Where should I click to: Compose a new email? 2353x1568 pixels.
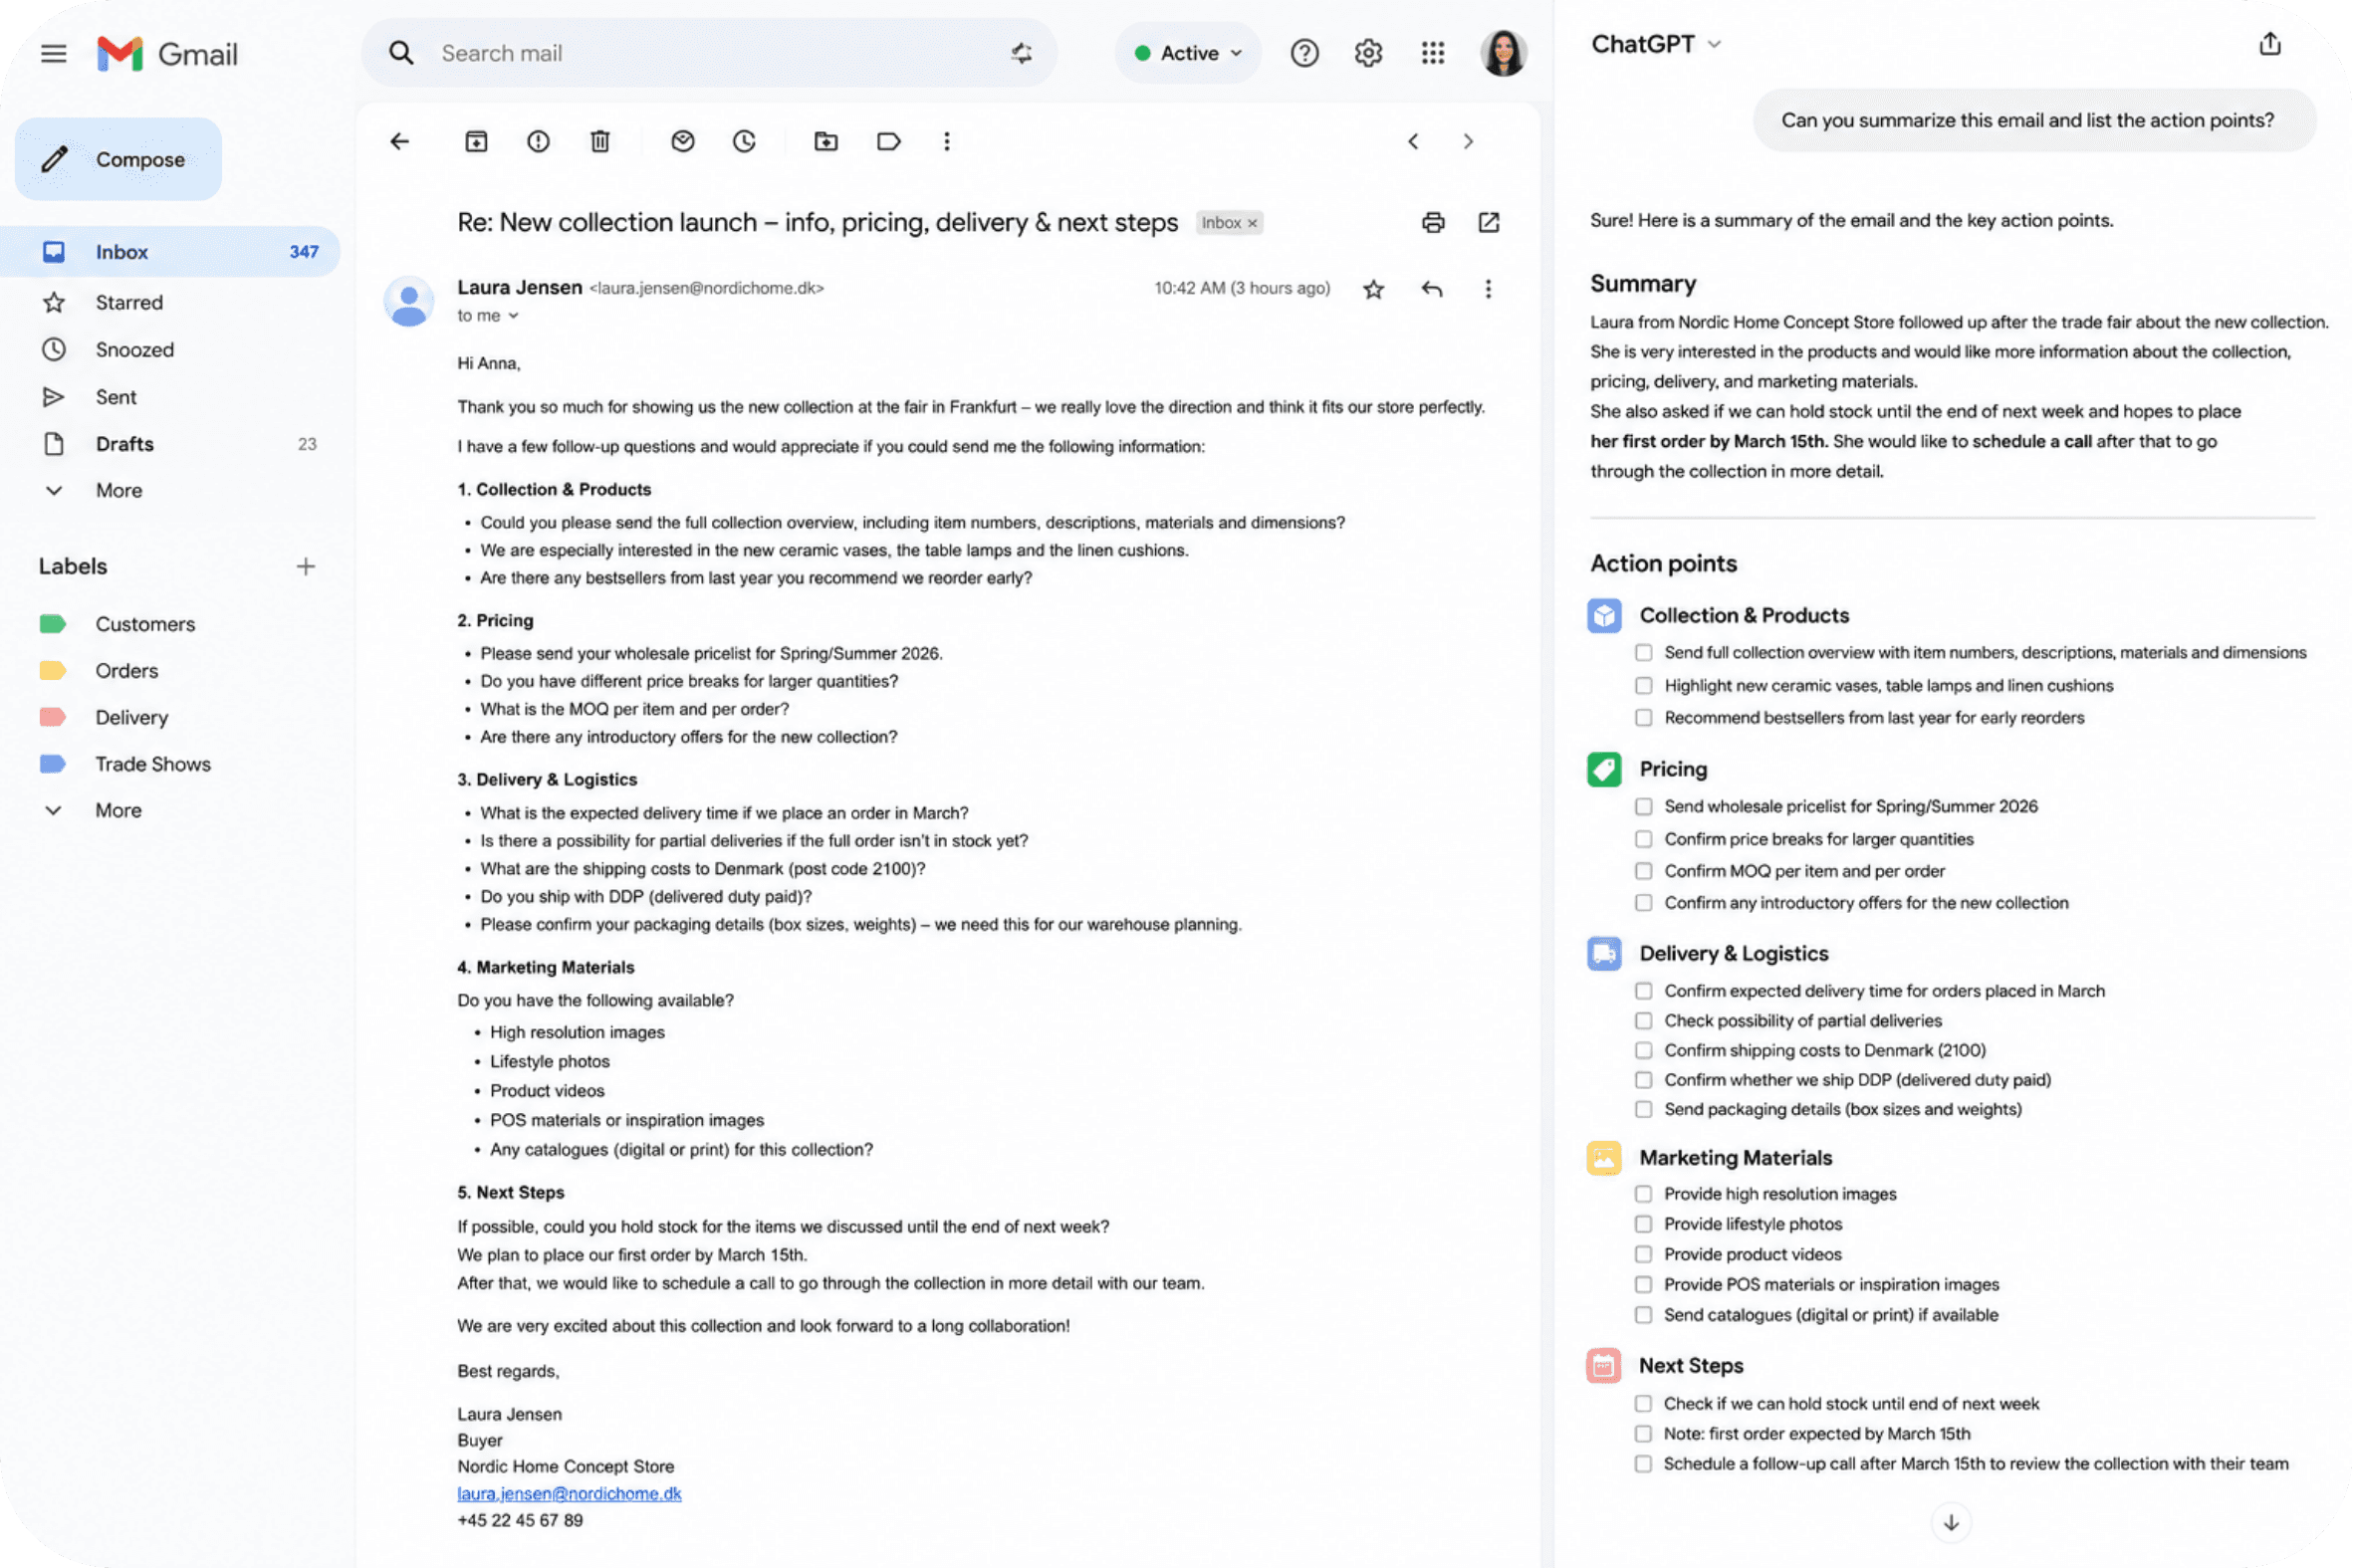click(x=118, y=159)
